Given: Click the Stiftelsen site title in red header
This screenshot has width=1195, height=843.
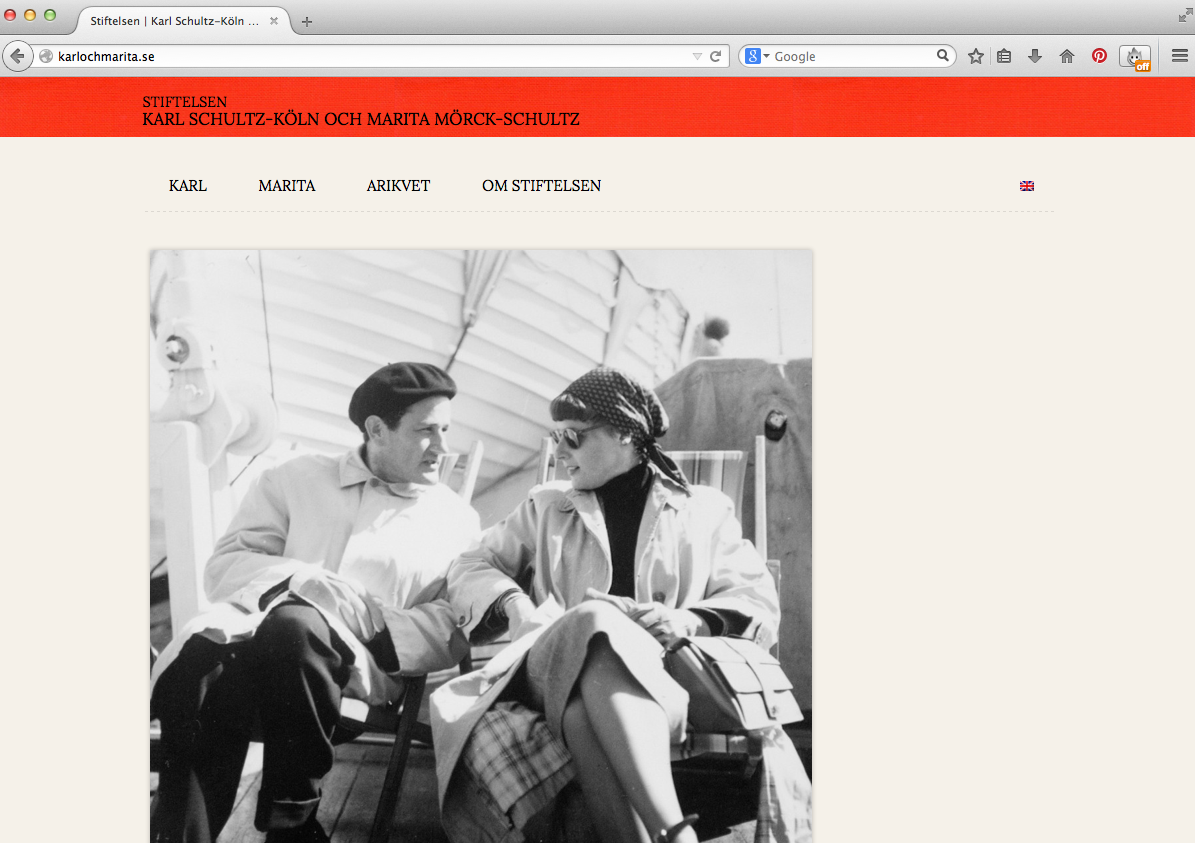Looking at the screenshot, I should click(x=360, y=111).
